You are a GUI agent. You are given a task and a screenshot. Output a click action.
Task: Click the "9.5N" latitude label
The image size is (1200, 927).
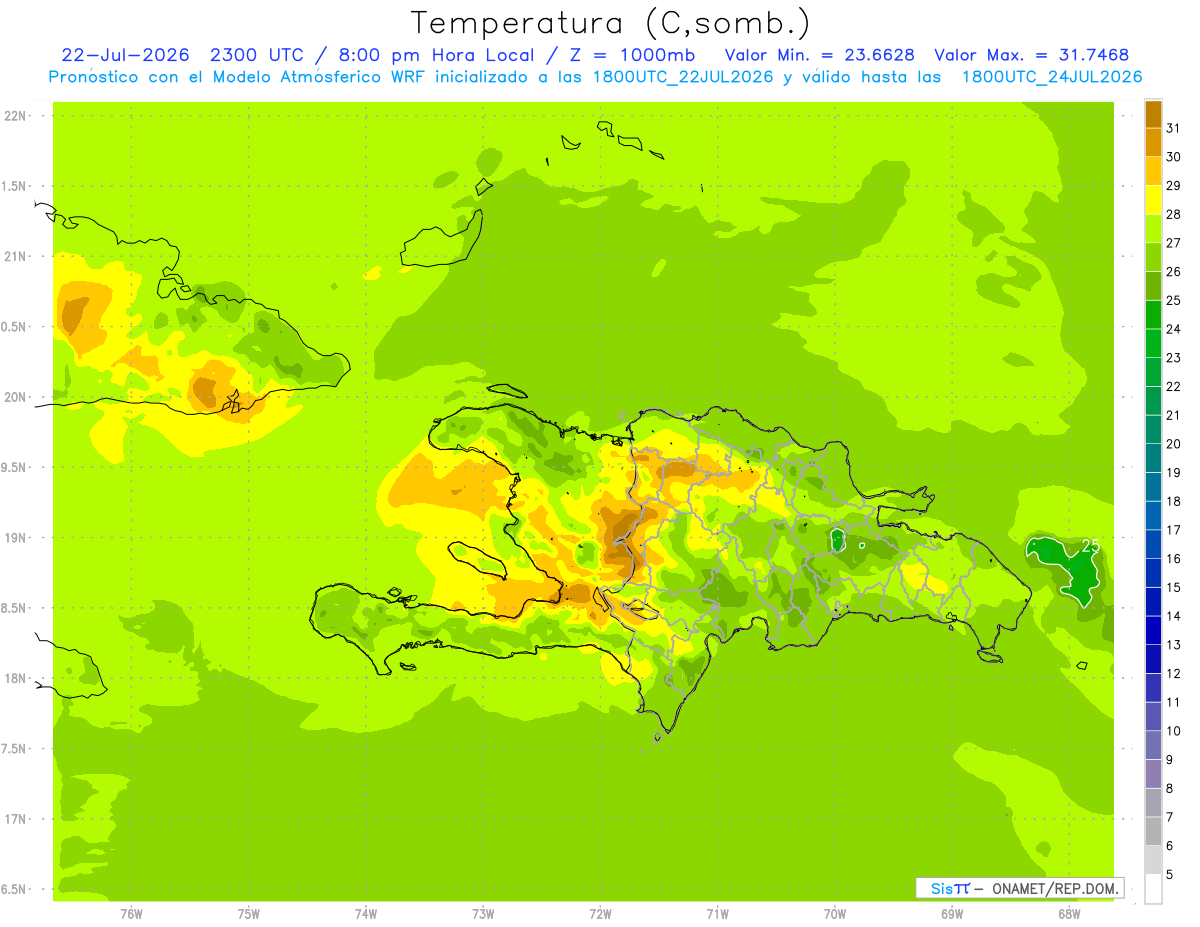(14, 468)
